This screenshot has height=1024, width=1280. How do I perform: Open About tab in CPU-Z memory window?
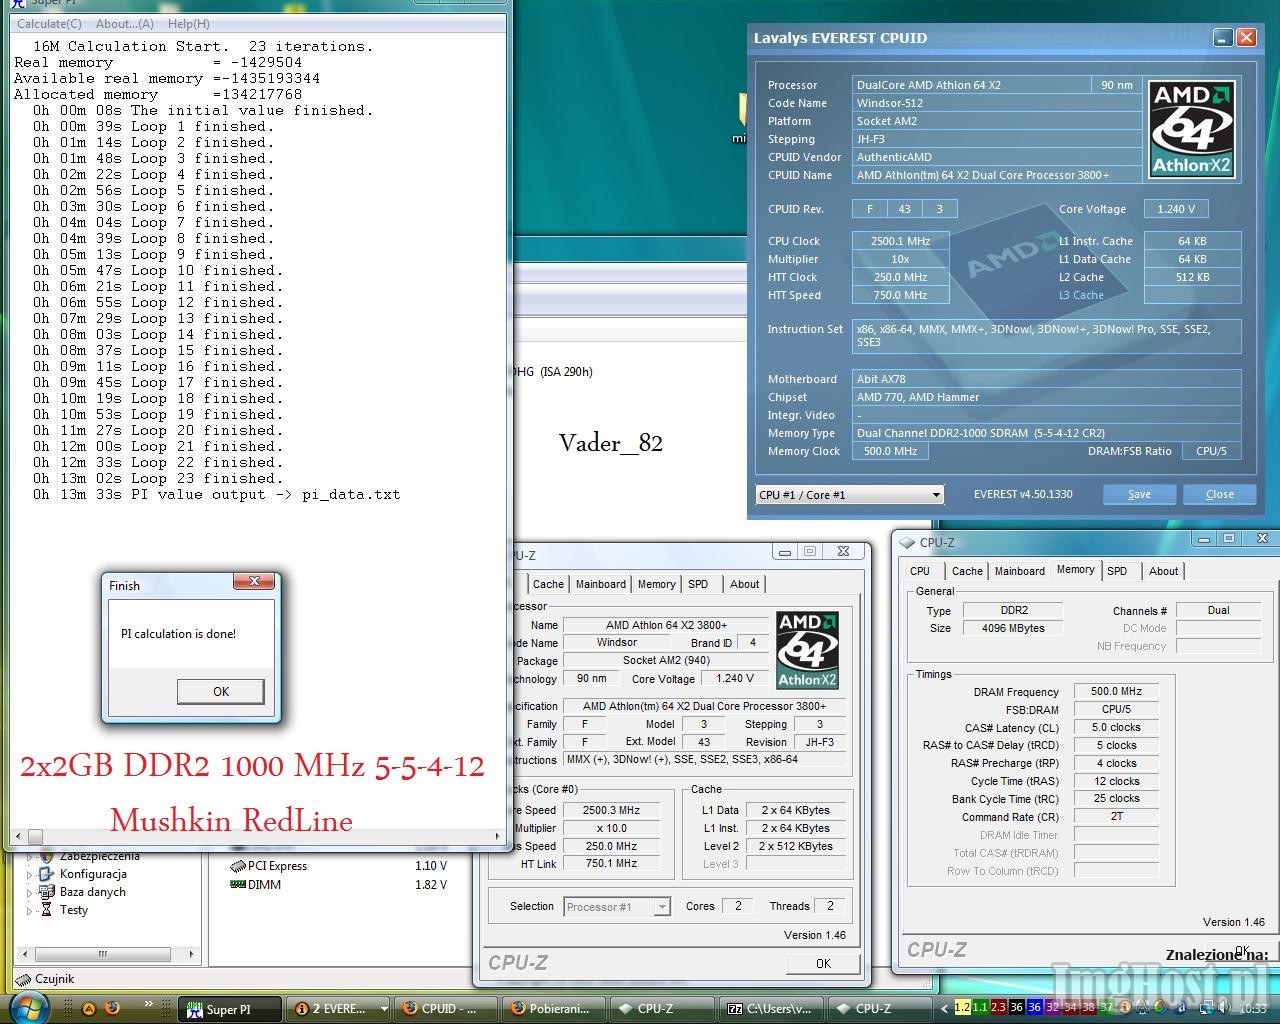[1163, 571]
